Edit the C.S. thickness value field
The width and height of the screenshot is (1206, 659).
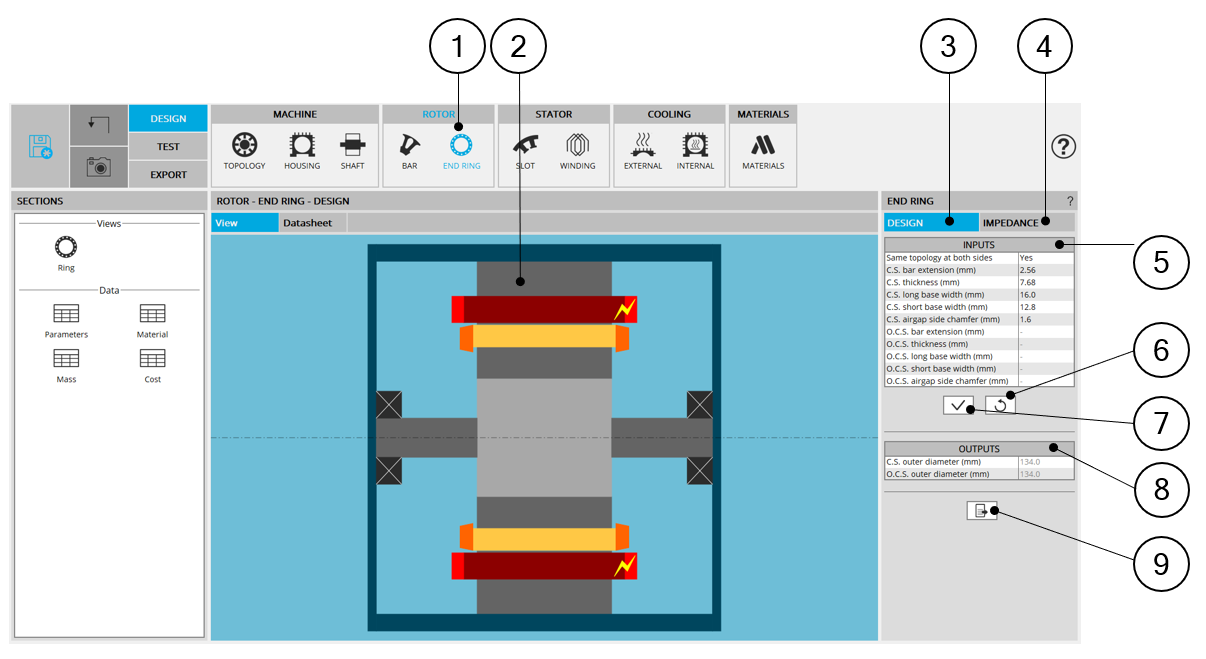[x=1044, y=283]
